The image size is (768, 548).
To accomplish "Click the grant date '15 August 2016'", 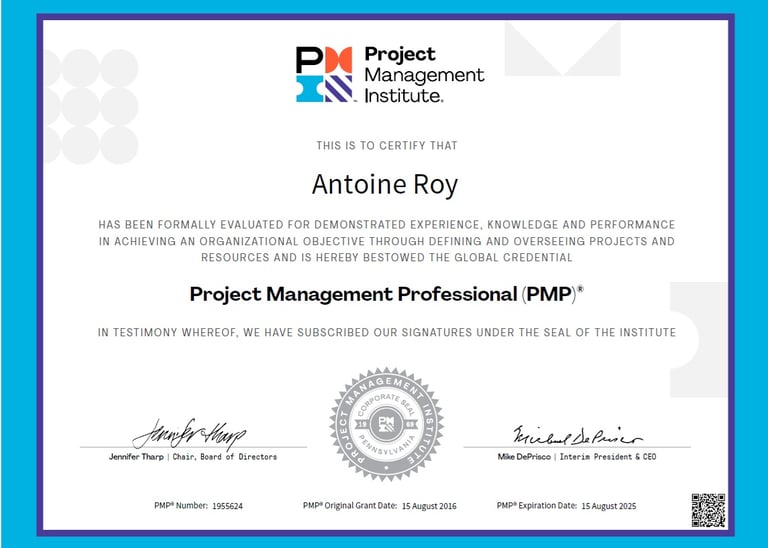I will click(429, 506).
